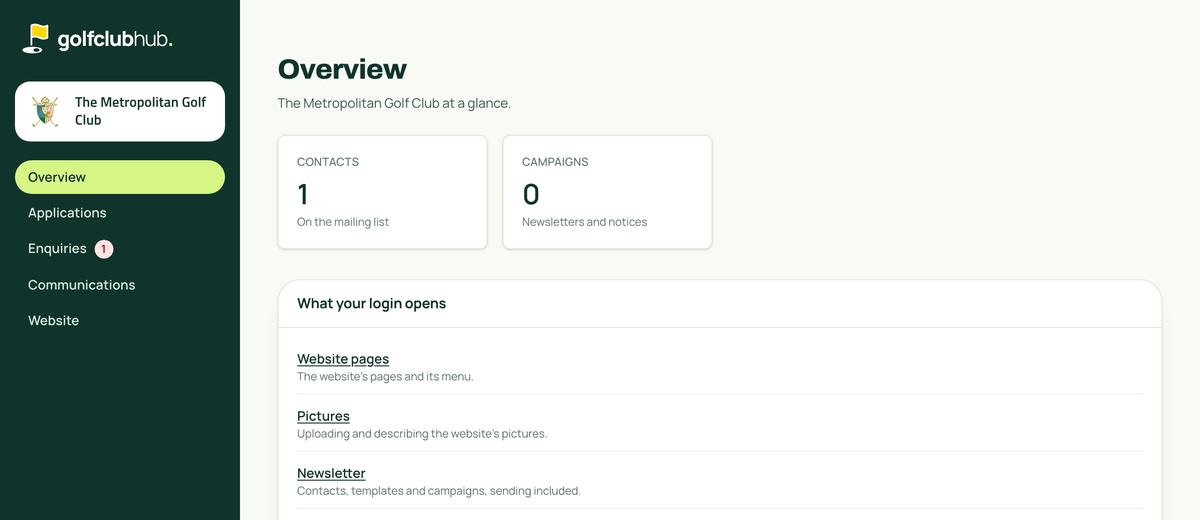Screen dimensions: 1200x520
Task: Open the Newsletter link
Action: [x=331, y=473]
